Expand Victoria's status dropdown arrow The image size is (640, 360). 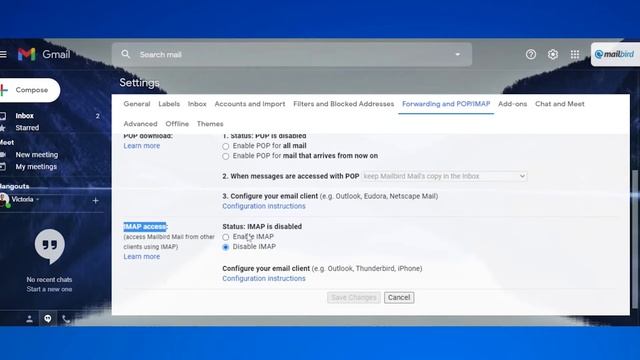click(x=38, y=200)
